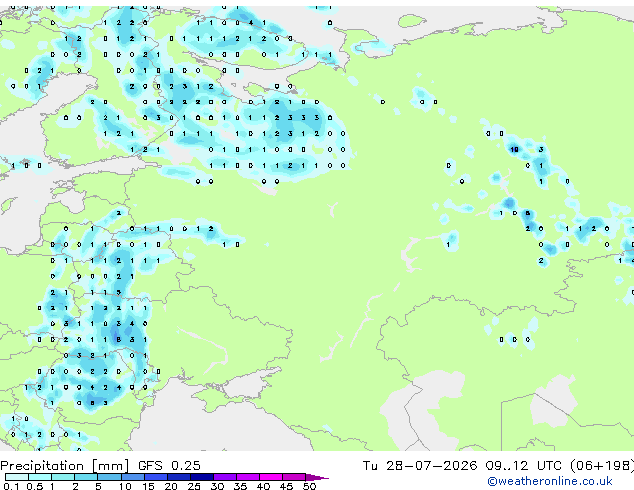634x490 pixels.
Task: Click the "40" legend scale label
Action: 263,486
